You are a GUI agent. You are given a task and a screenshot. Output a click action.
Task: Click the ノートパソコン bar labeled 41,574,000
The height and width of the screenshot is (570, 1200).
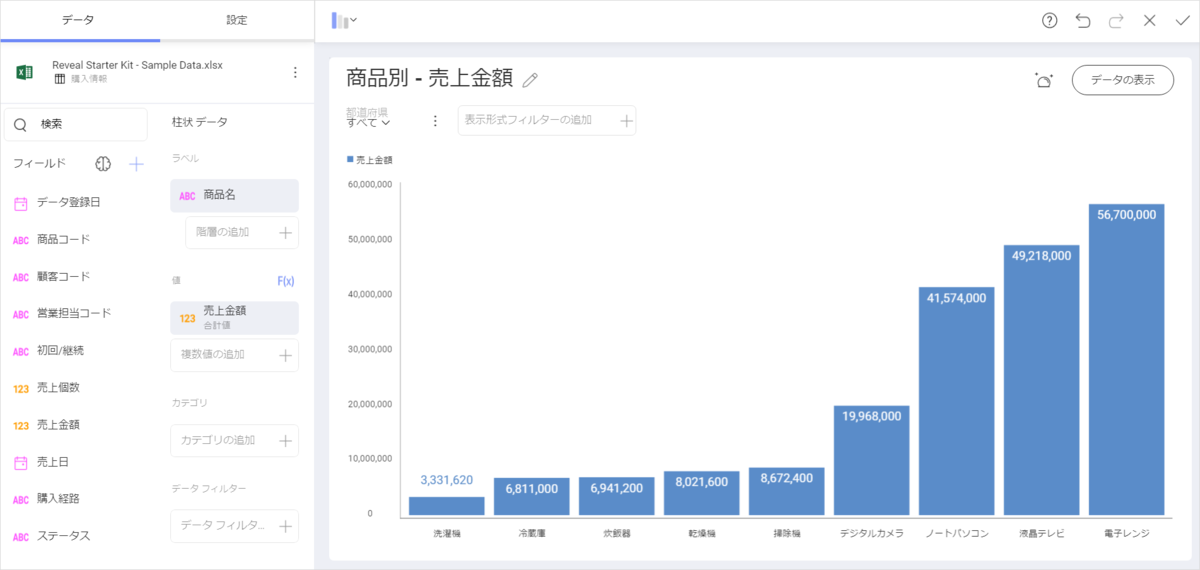[x=957, y=401]
